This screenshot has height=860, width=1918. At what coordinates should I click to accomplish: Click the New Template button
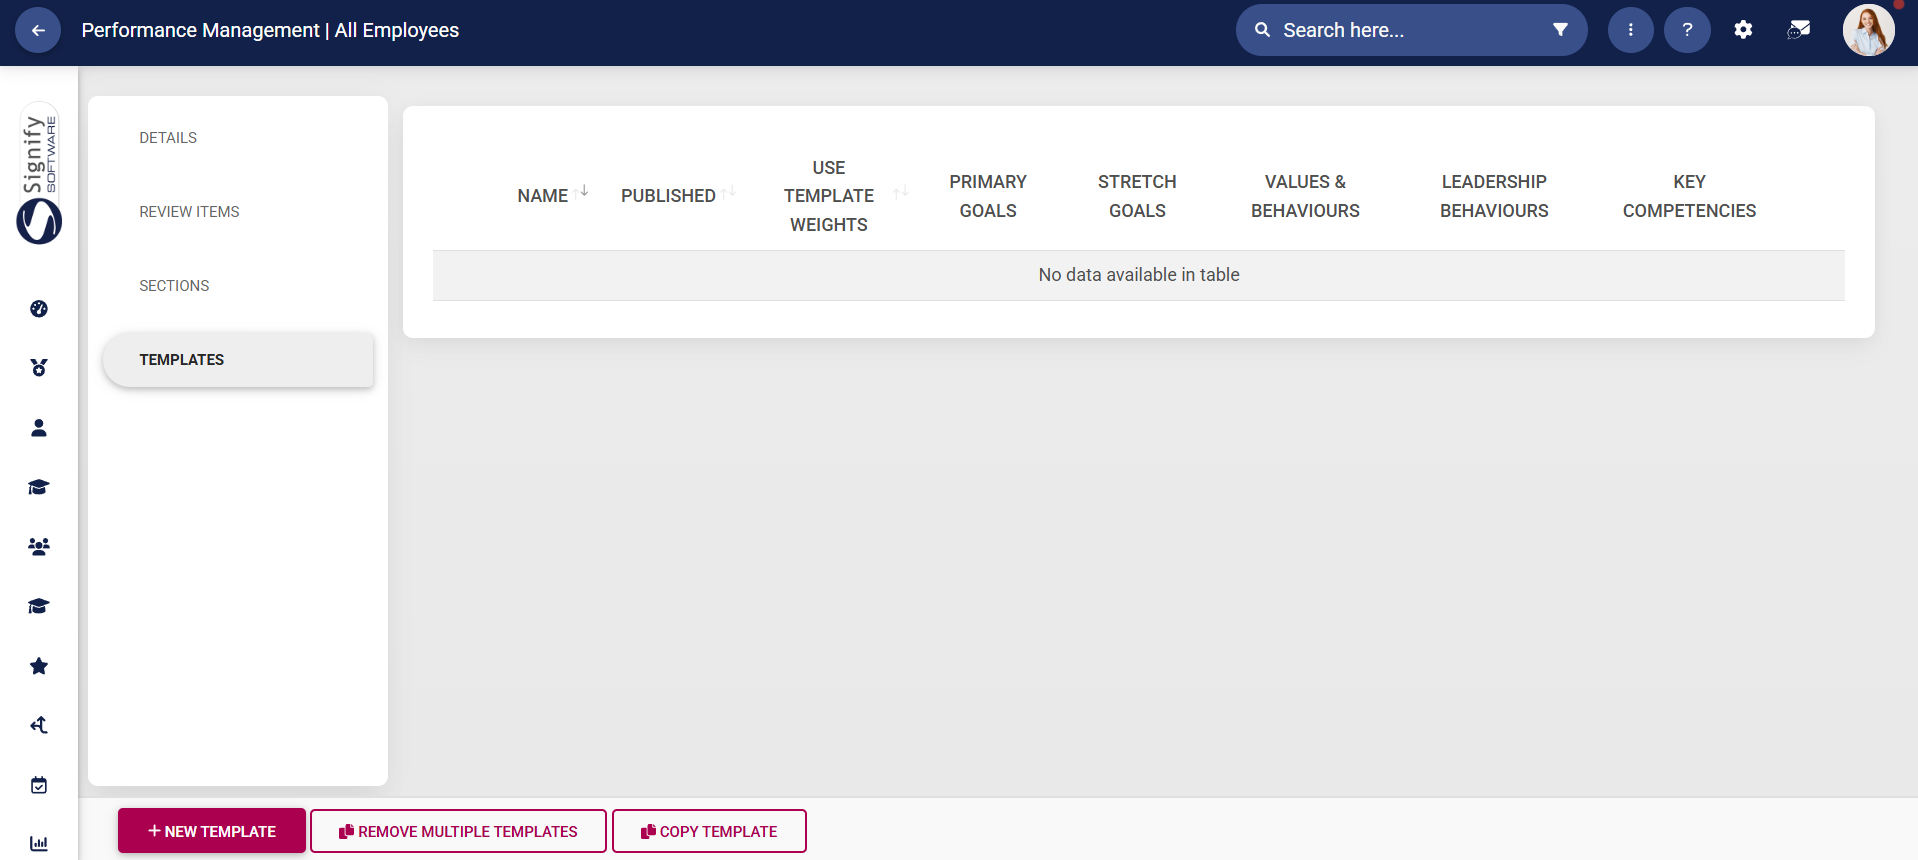pos(212,831)
